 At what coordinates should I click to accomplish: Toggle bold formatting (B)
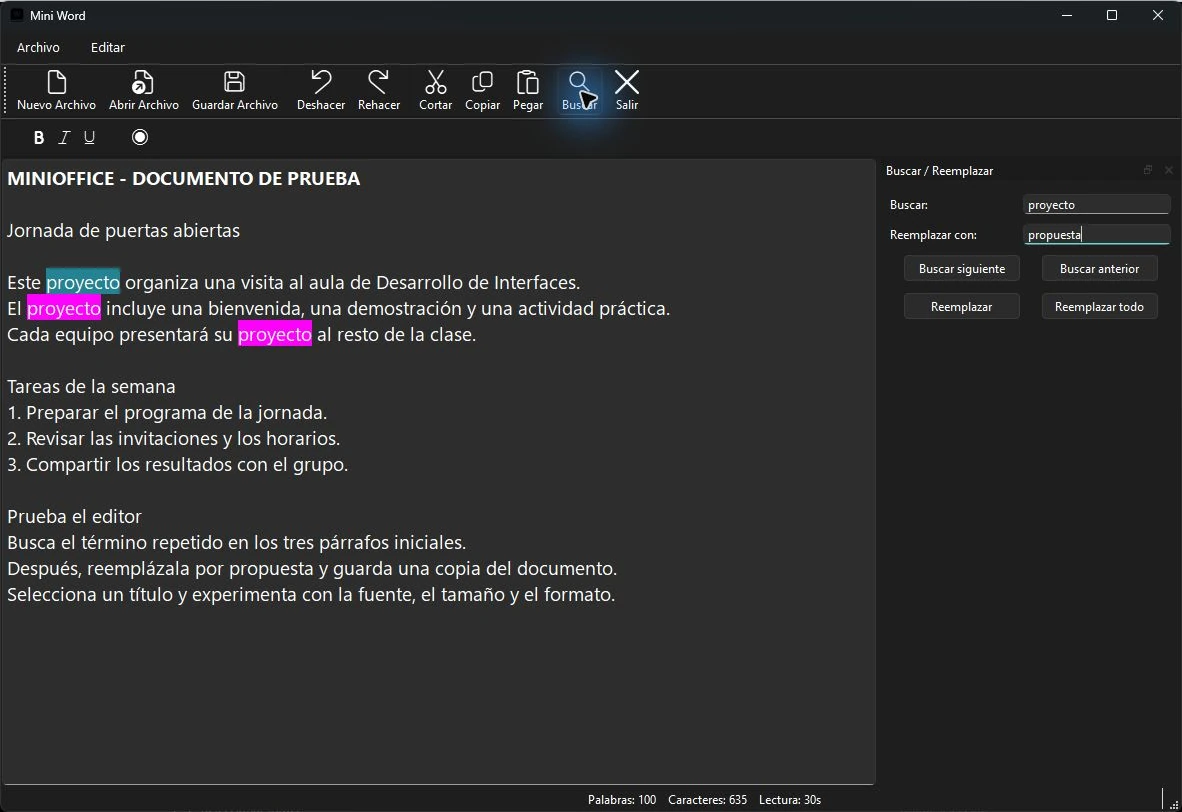[x=39, y=137]
